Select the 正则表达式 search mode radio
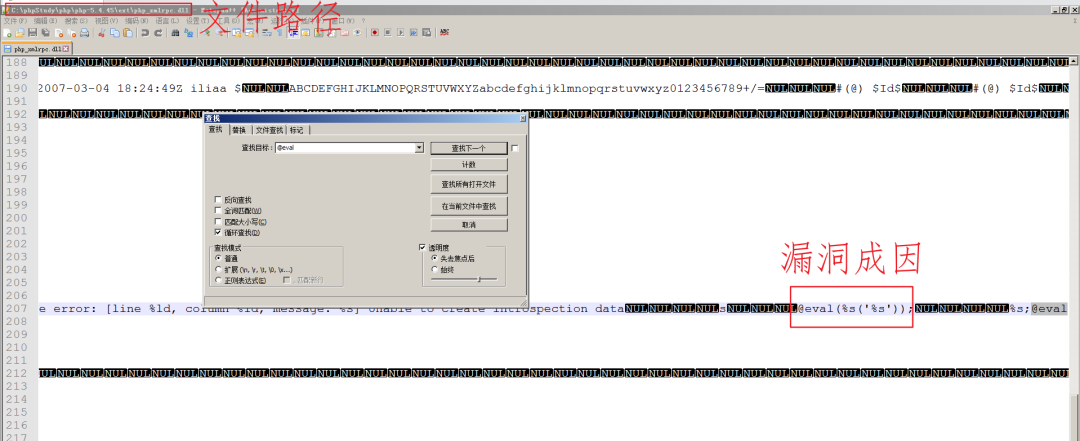This screenshot has height=441, width=1080. click(x=218, y=280)
